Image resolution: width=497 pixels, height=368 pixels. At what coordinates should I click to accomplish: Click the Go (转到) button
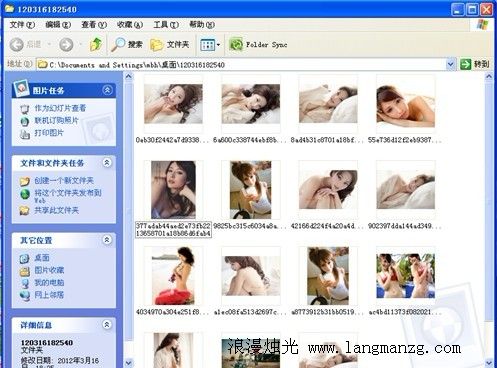[475, 64]
